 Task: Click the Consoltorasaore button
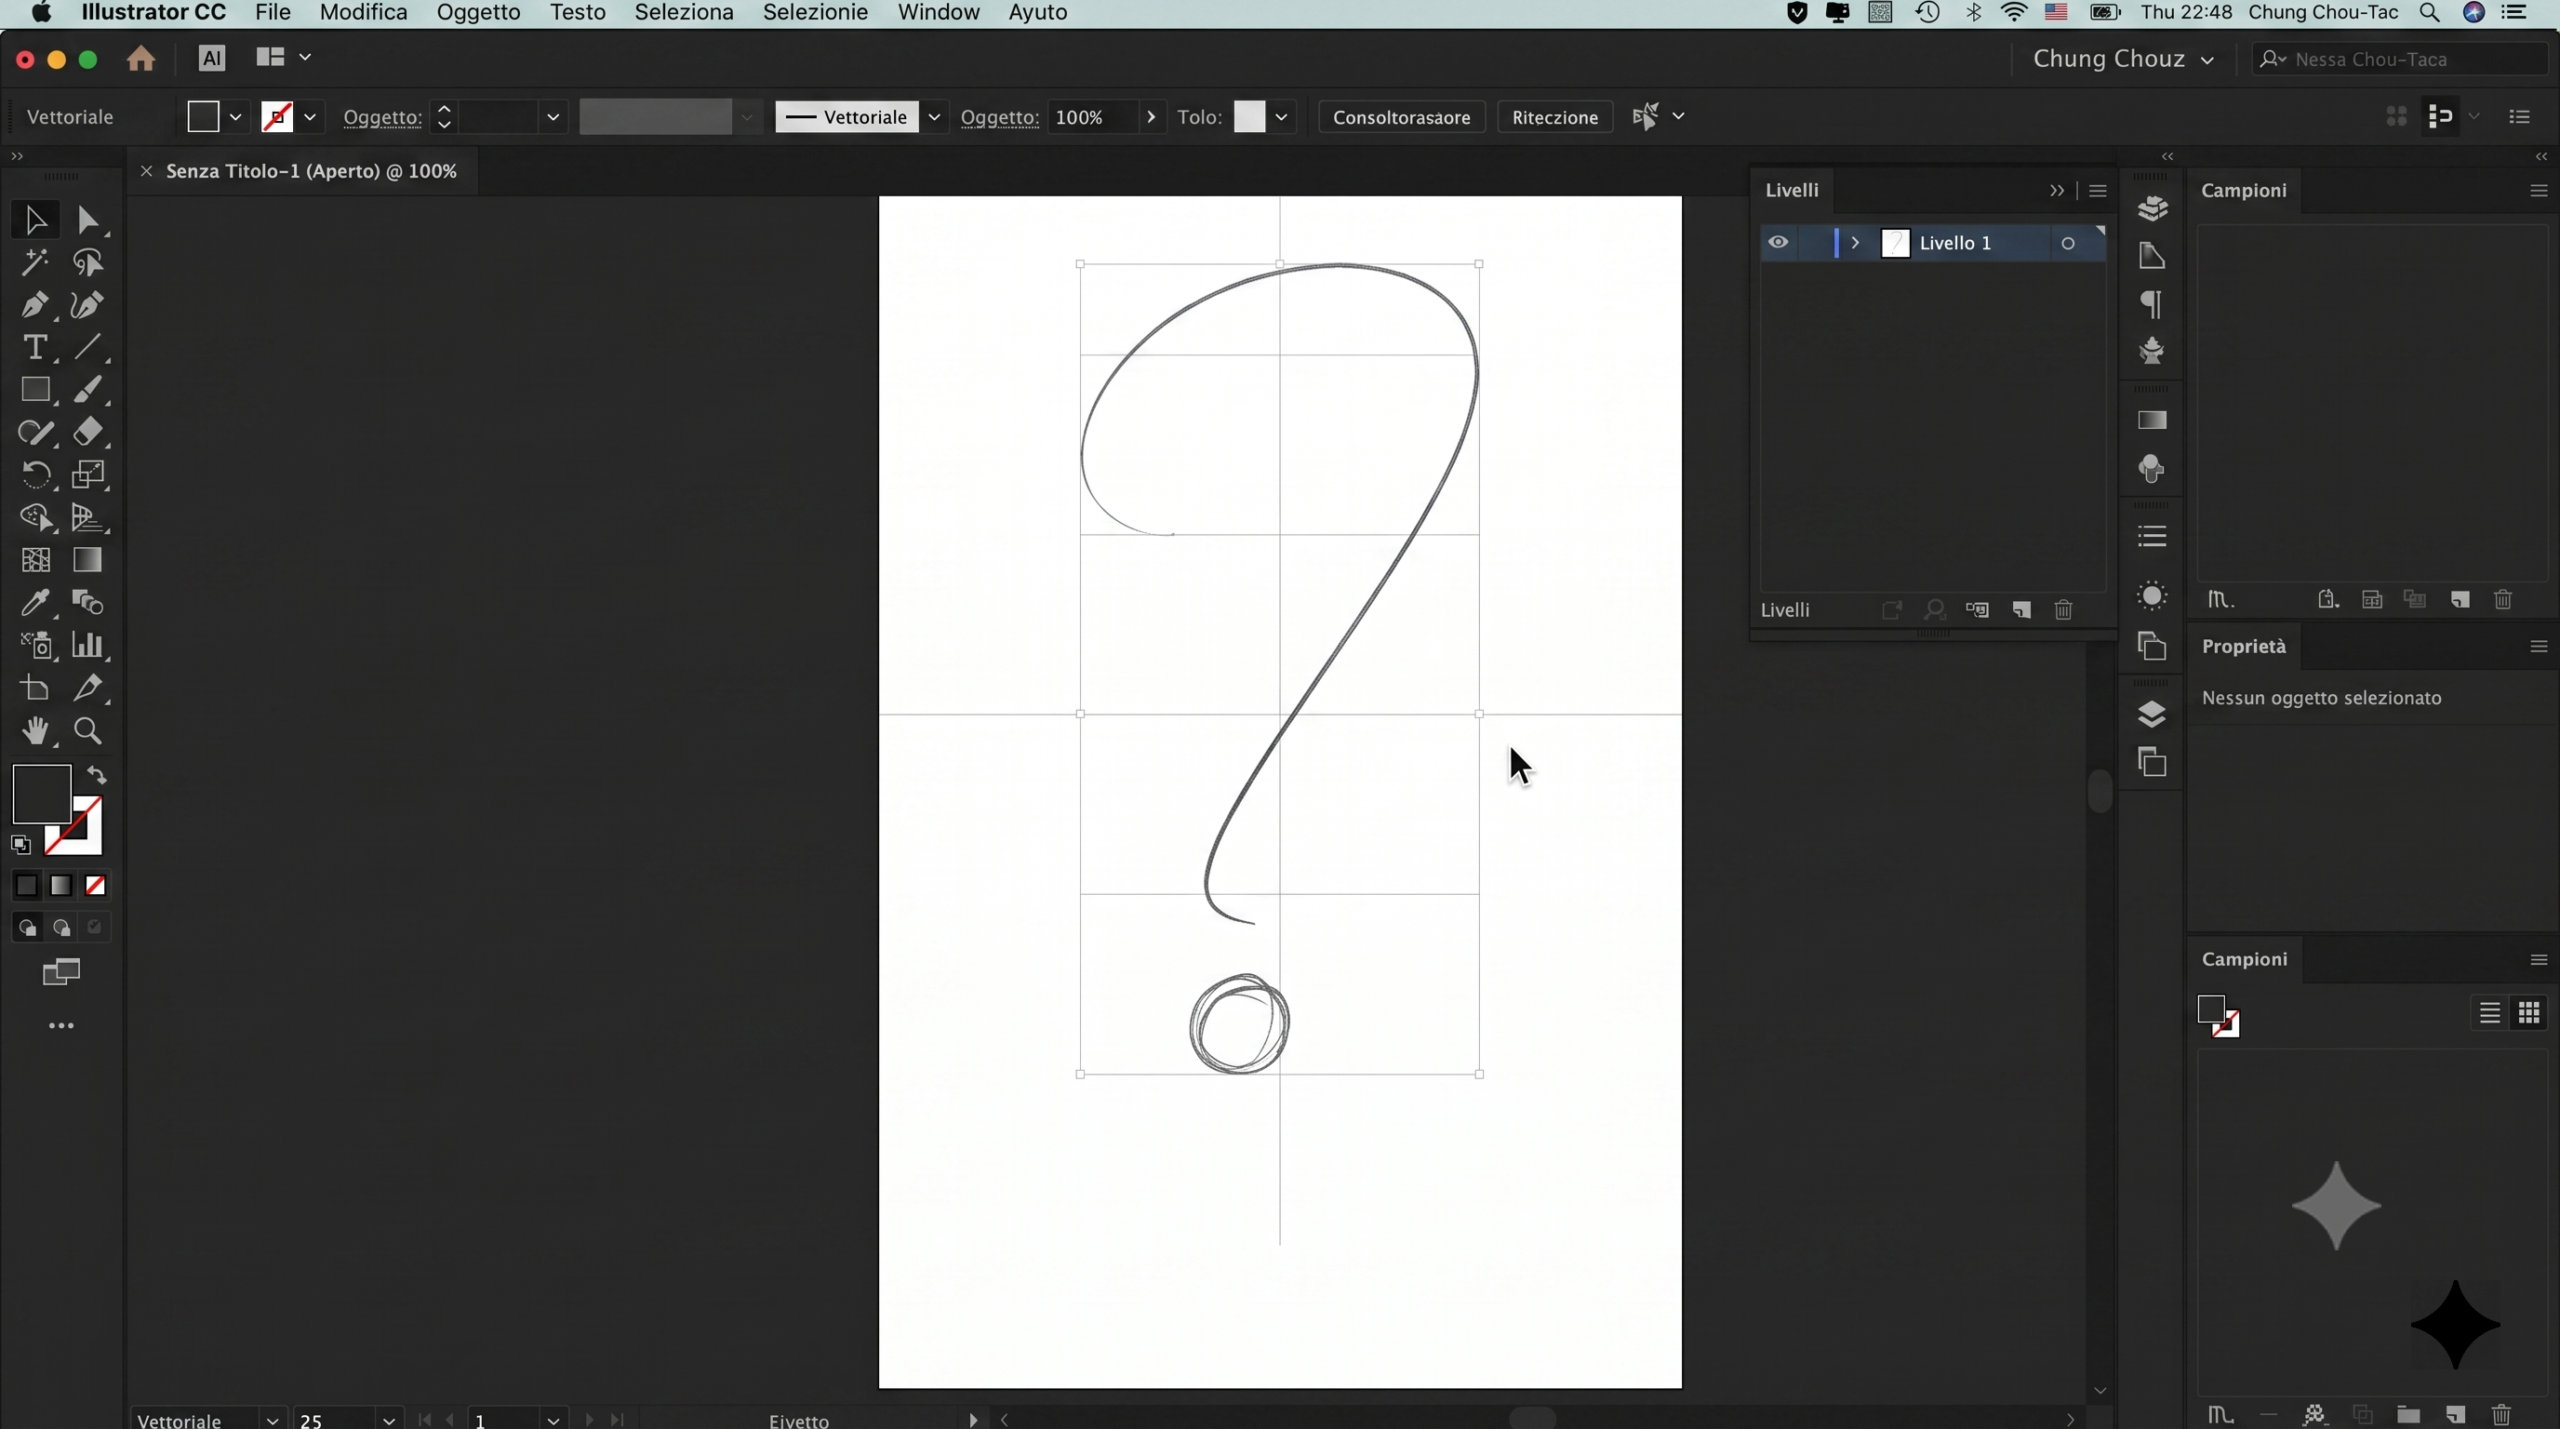[1401, 117]
